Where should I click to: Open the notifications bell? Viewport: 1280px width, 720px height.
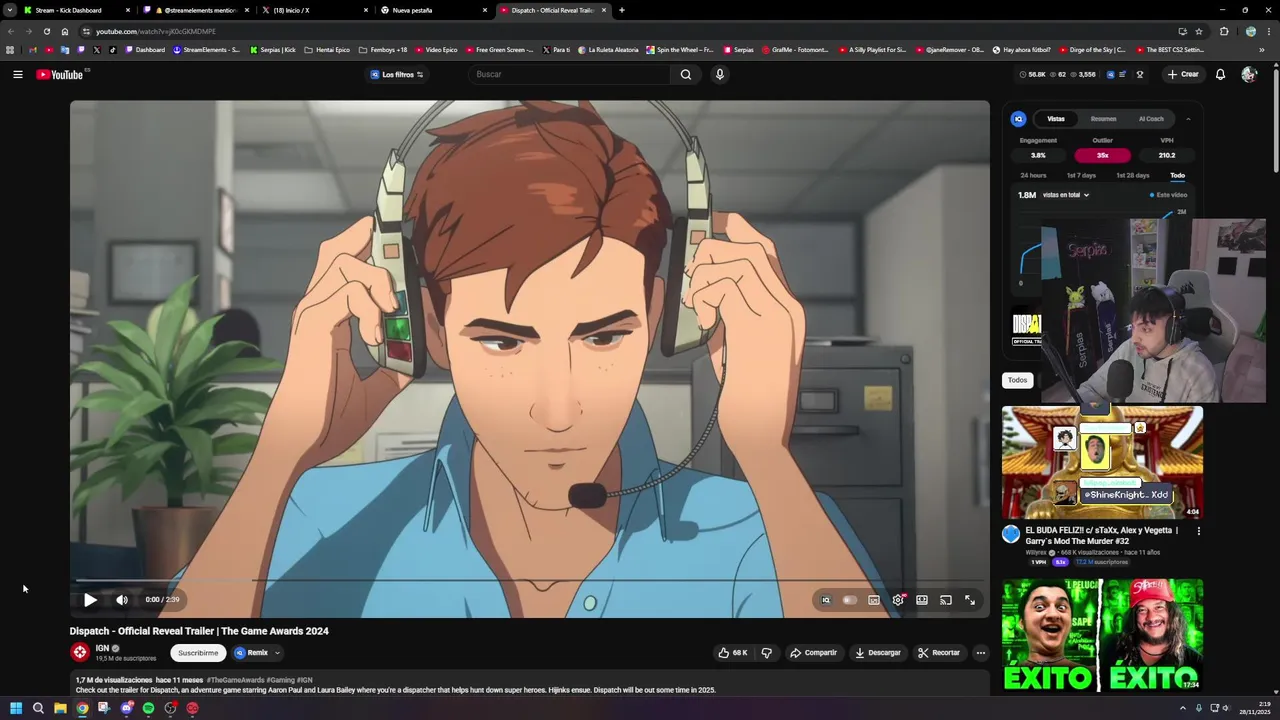[x=1220, y=74]
